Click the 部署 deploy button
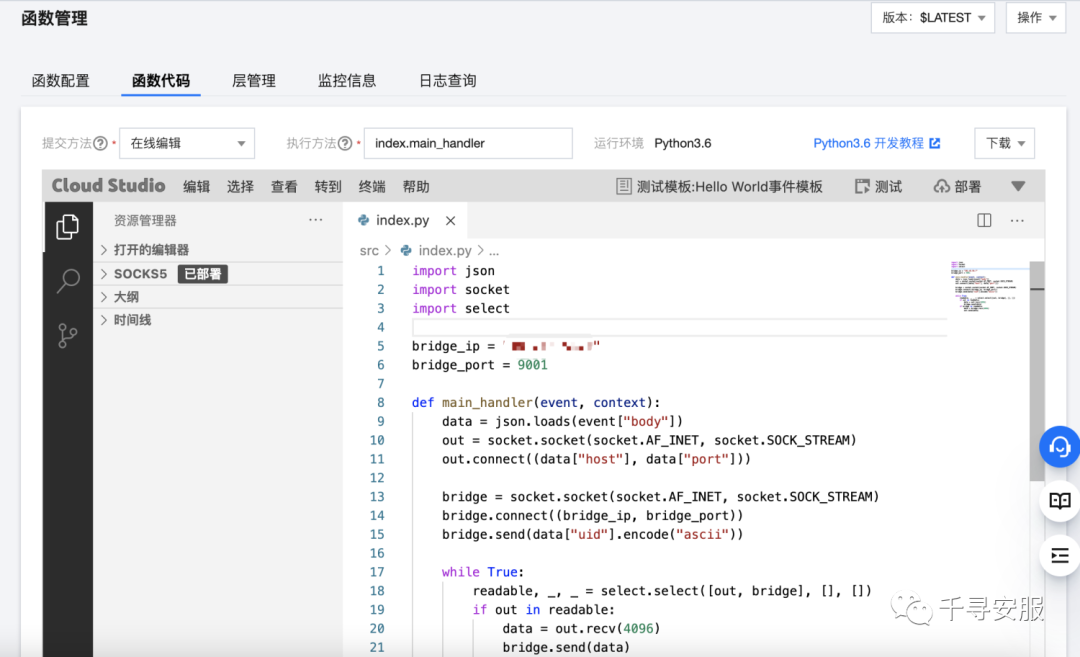The image size is (1080, 657). coord(957,187)
